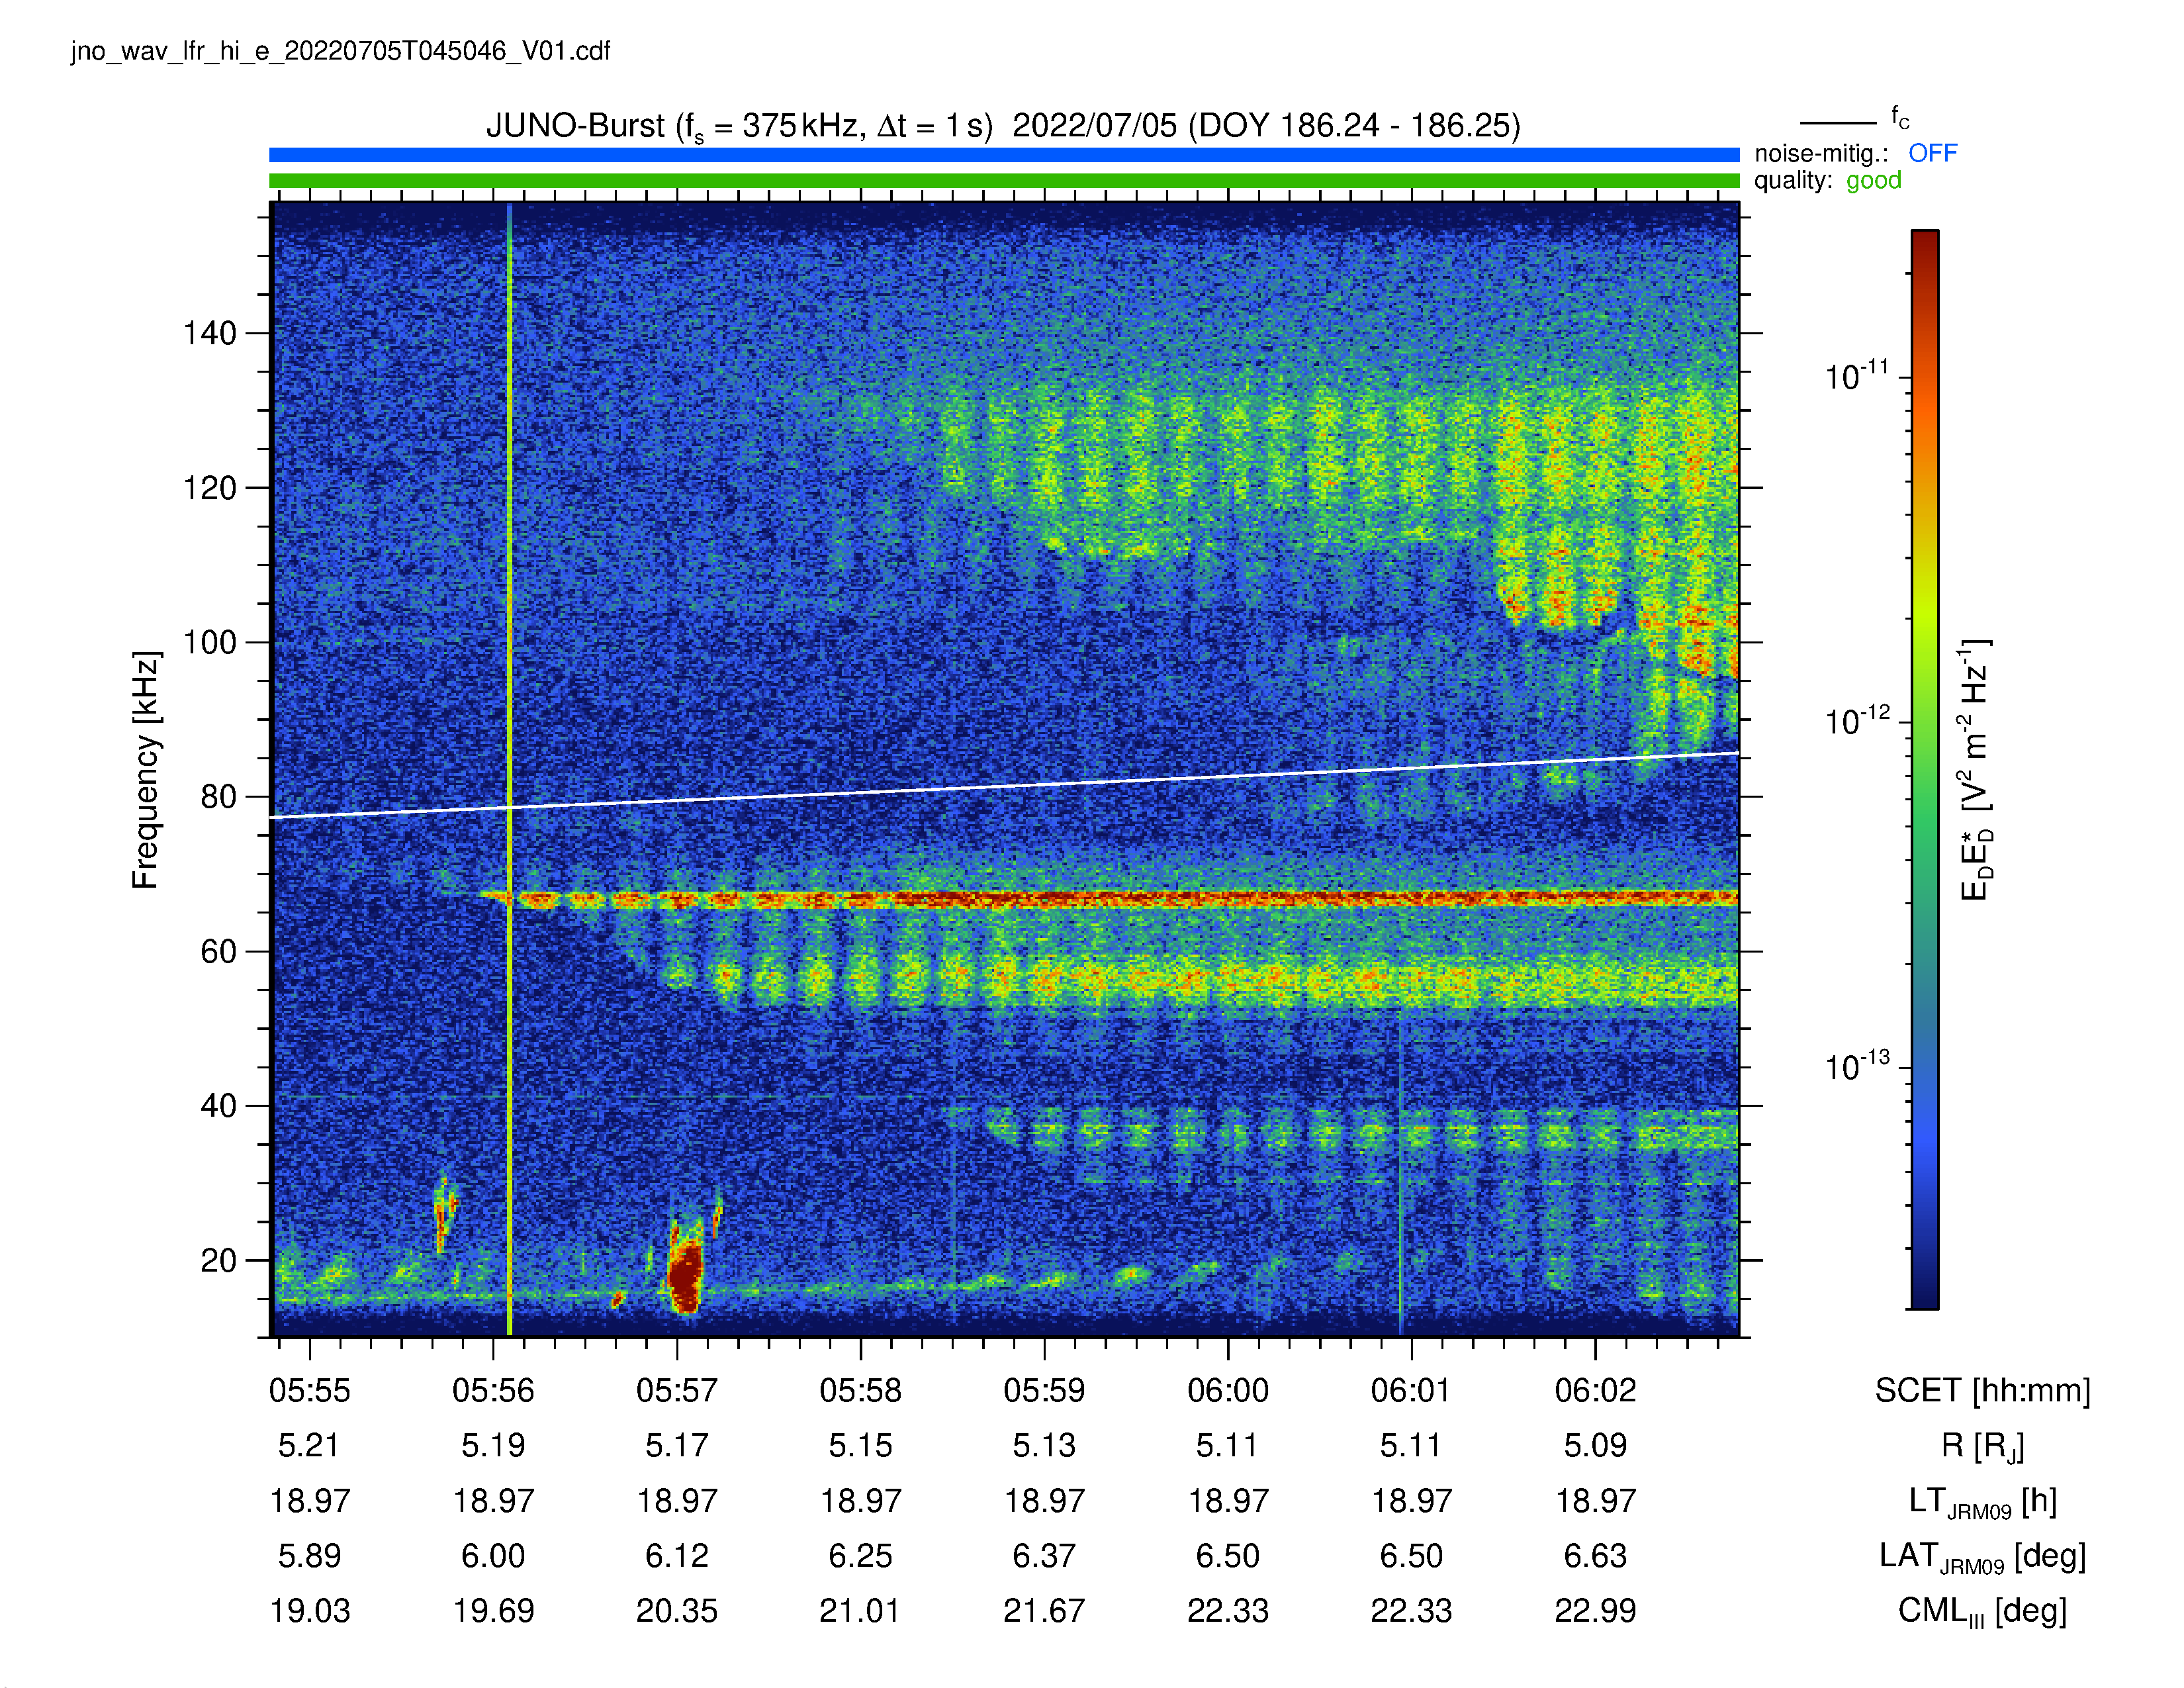Image resolution: width=2184 pixels, height=1688 pixels.
Task: Click the green 'good' quality label
Action: [x=1873, y=181]
